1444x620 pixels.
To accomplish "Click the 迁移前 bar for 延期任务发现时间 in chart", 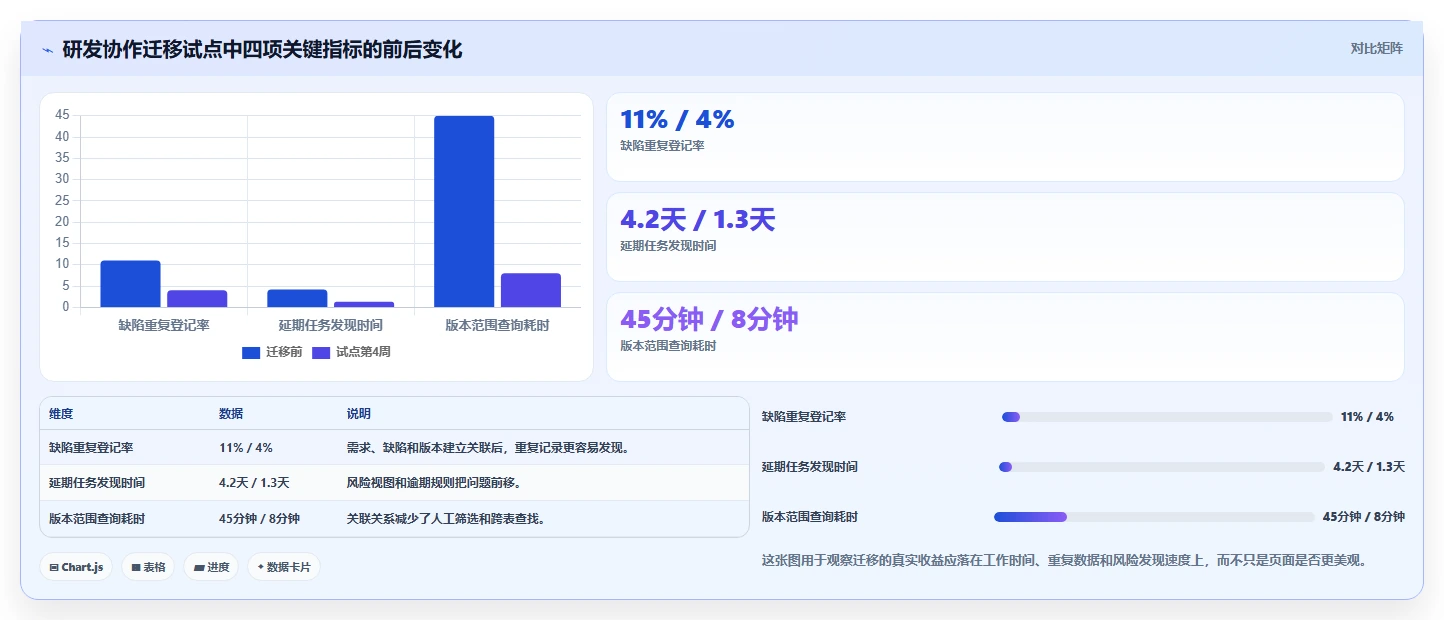I will click(x=297, y=298).
